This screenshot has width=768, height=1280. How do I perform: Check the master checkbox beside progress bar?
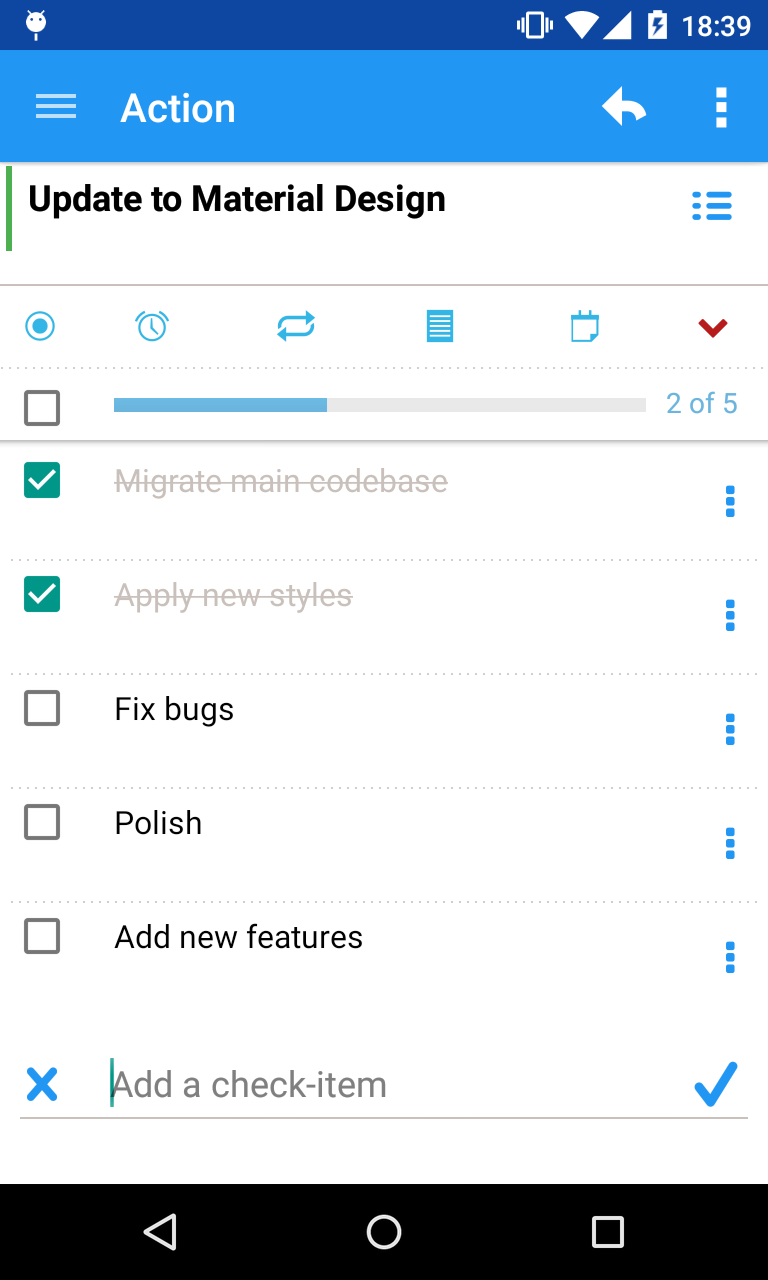pos(42,407)
